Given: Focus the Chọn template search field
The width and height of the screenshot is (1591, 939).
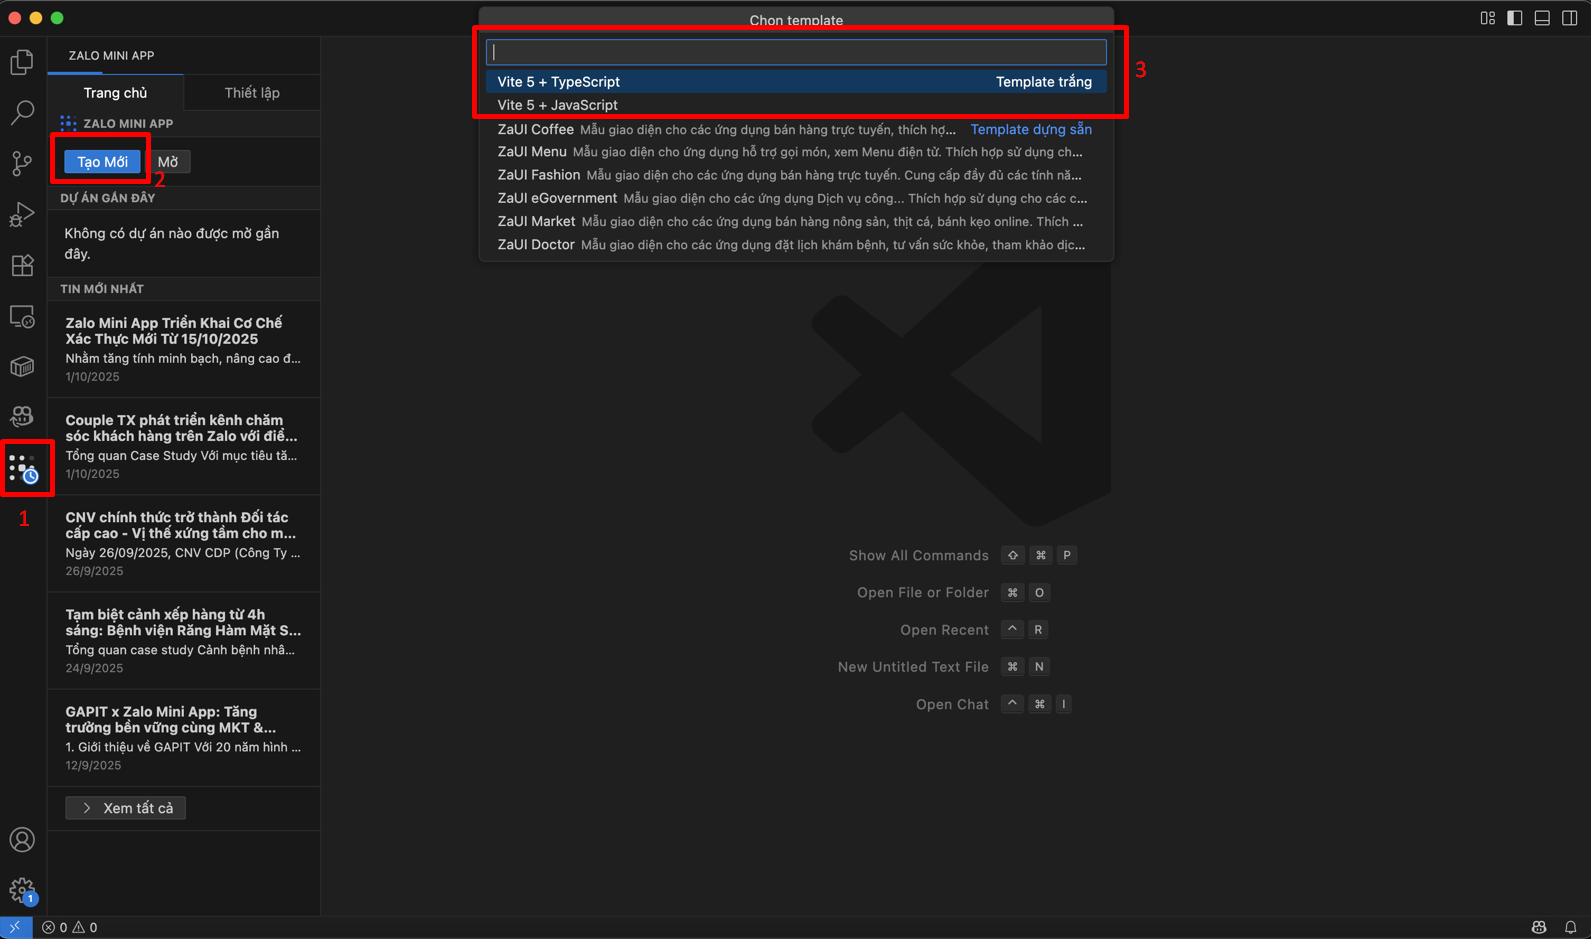Looking at the screenshot, I should pos(795,52).
